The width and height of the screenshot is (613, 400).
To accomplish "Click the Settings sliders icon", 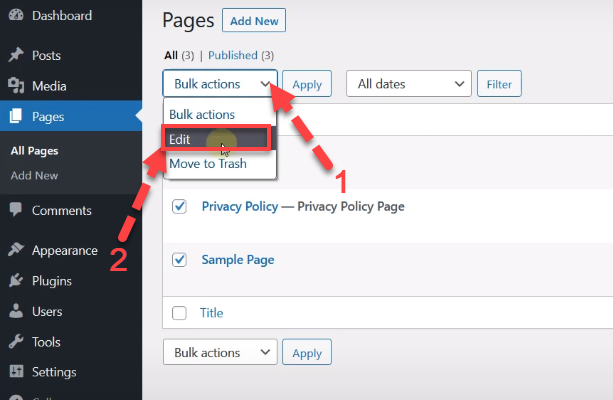I will pyautogui.click(x=16, y=371).
